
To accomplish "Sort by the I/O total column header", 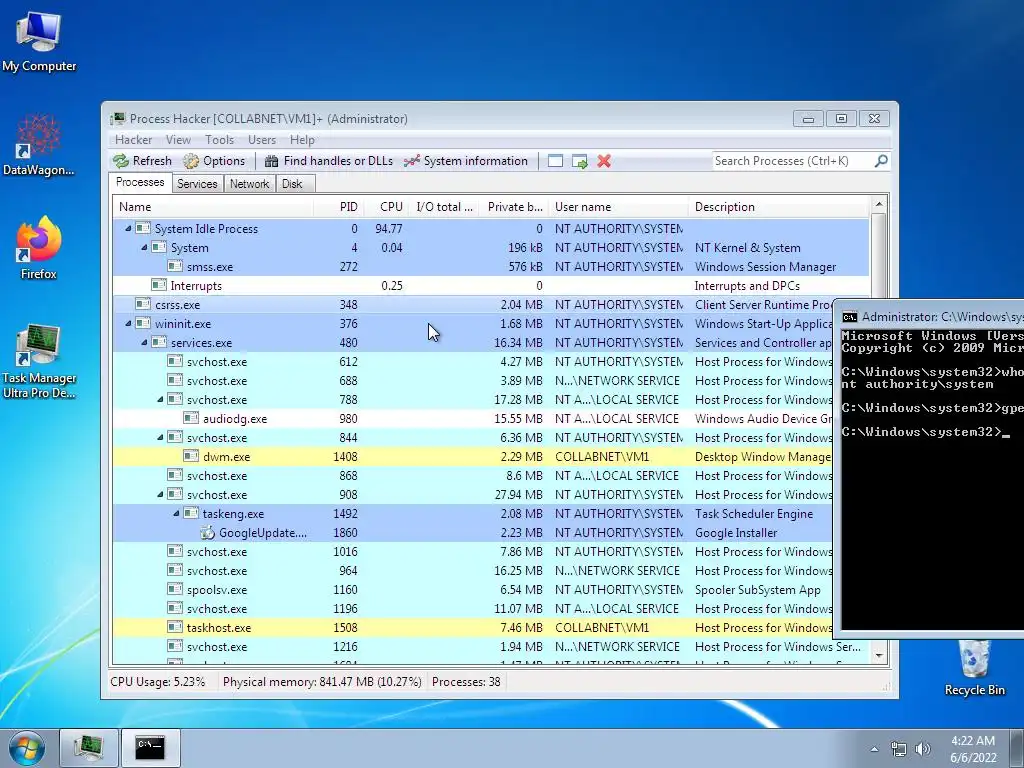I will coord(444,207).
